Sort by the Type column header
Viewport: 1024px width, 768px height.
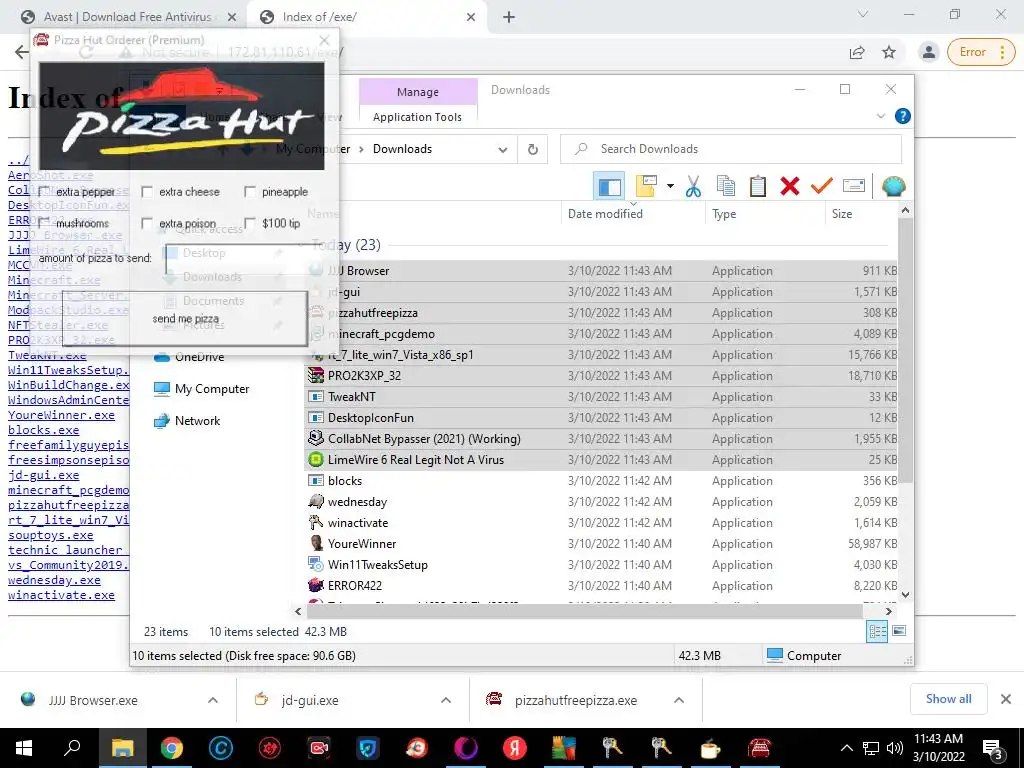click(724, 214)
